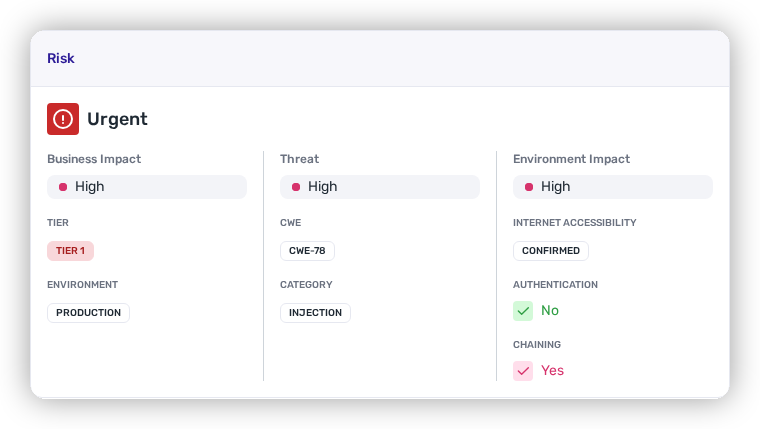
Task: Click the Threat column label
Action: tap(300, 159)
